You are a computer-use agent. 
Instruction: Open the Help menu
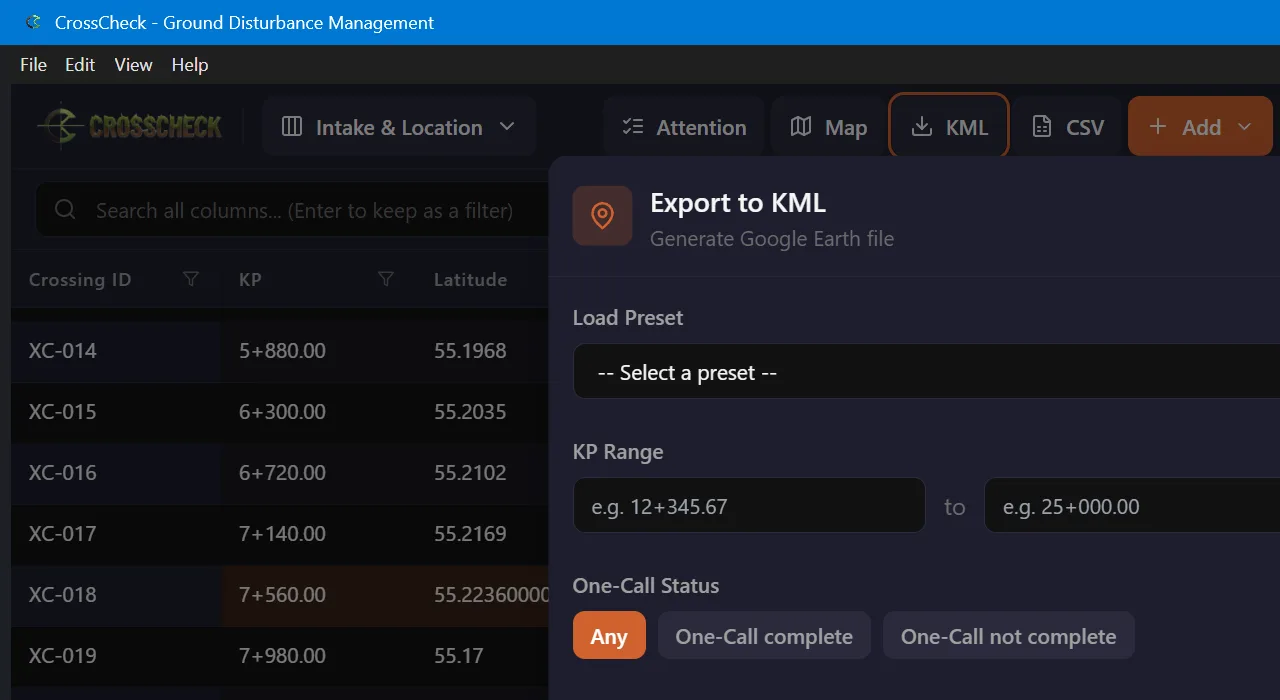(x=190, y=64)
